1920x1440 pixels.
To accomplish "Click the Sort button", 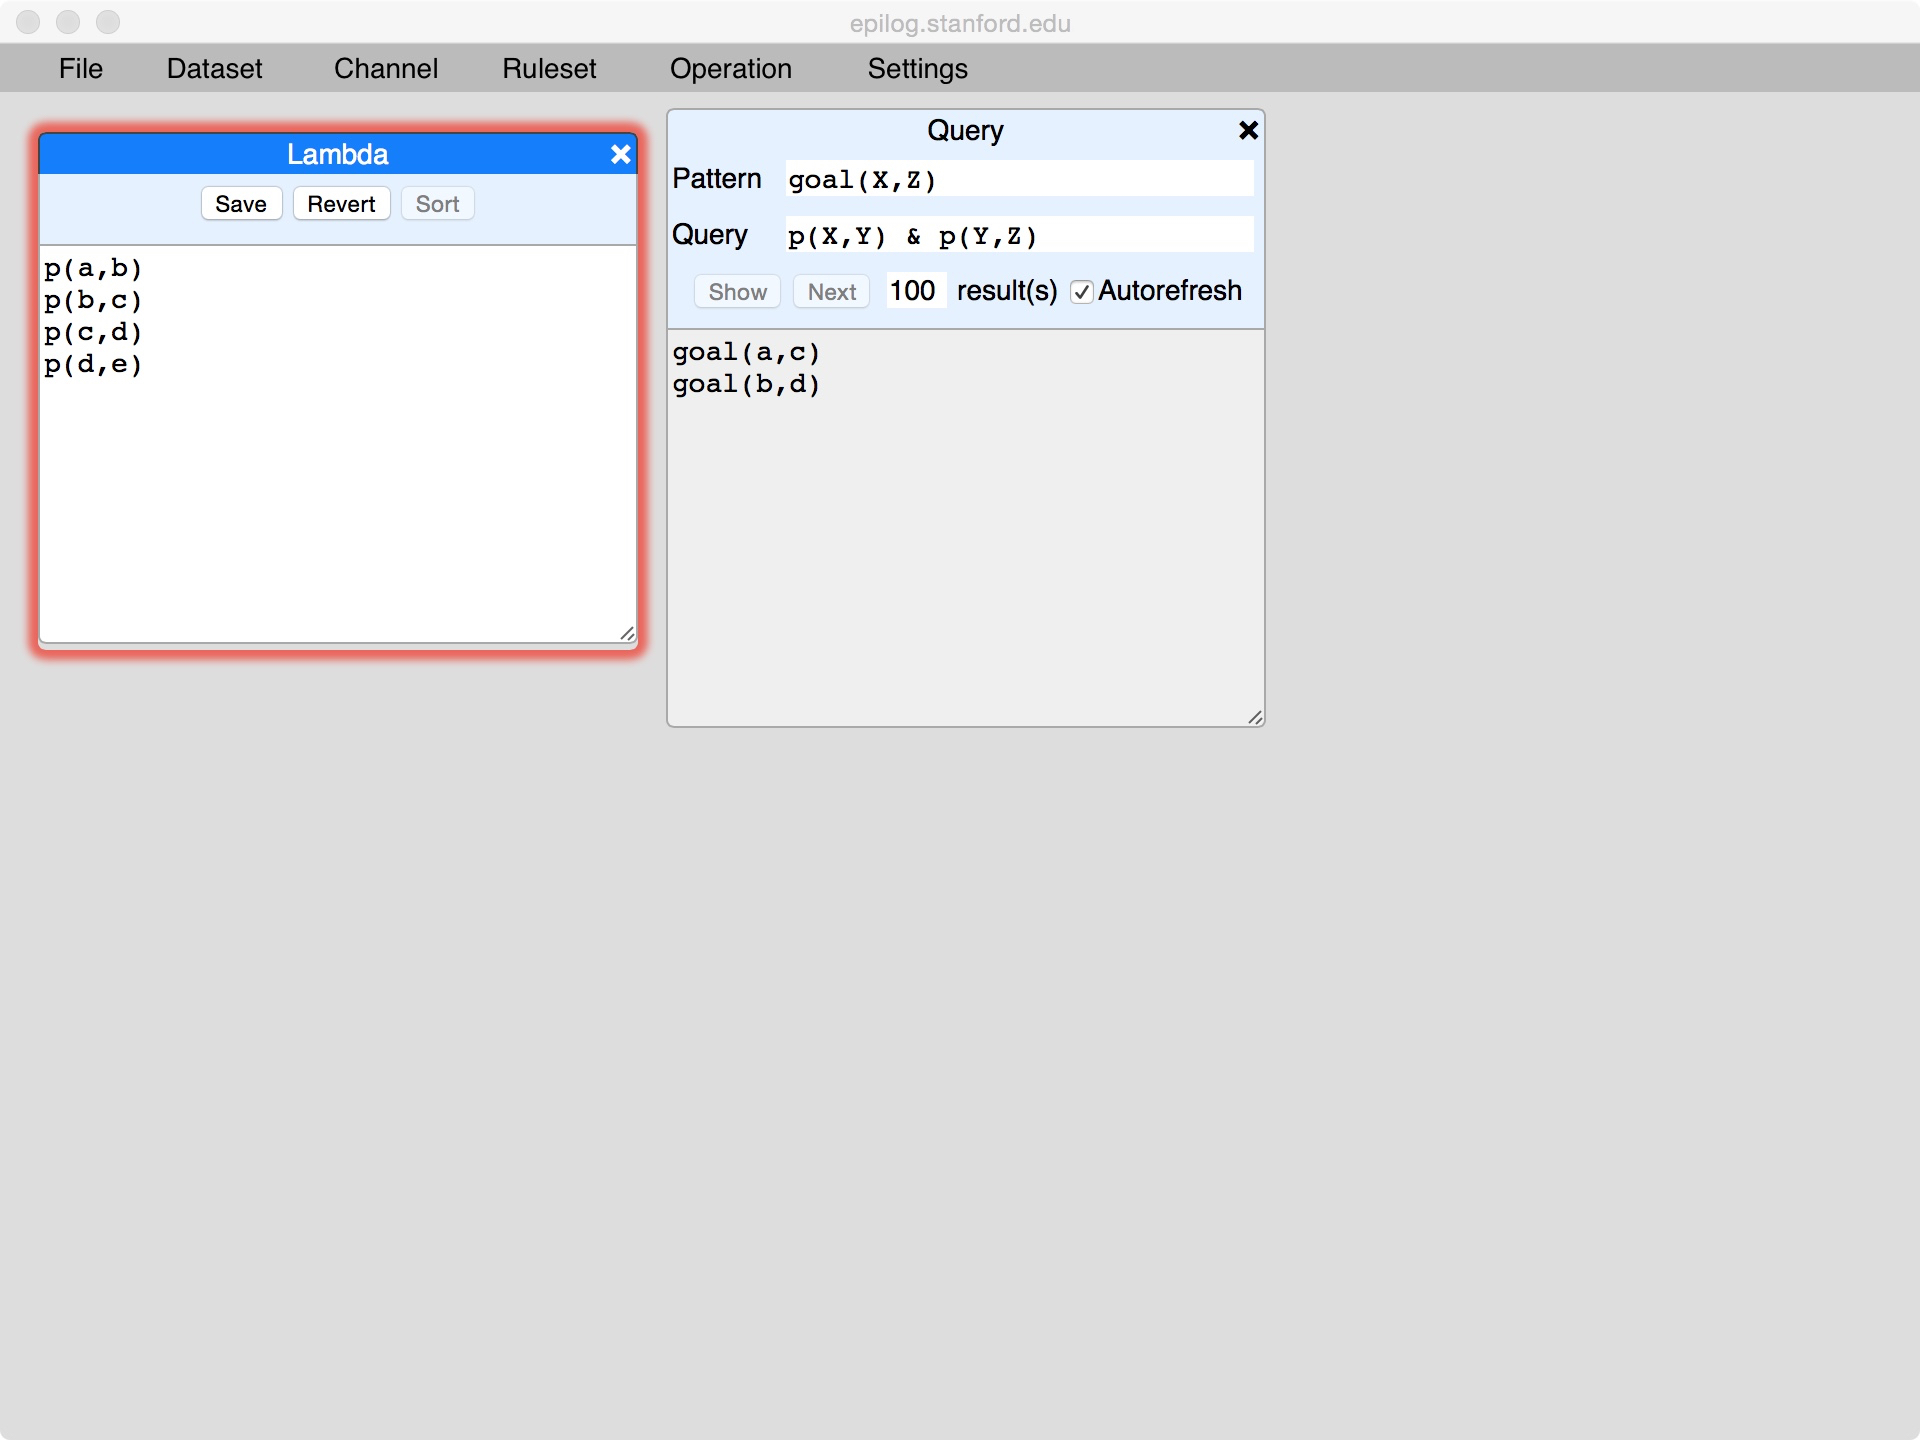I will pyautogui.click(x=437, y=204).
